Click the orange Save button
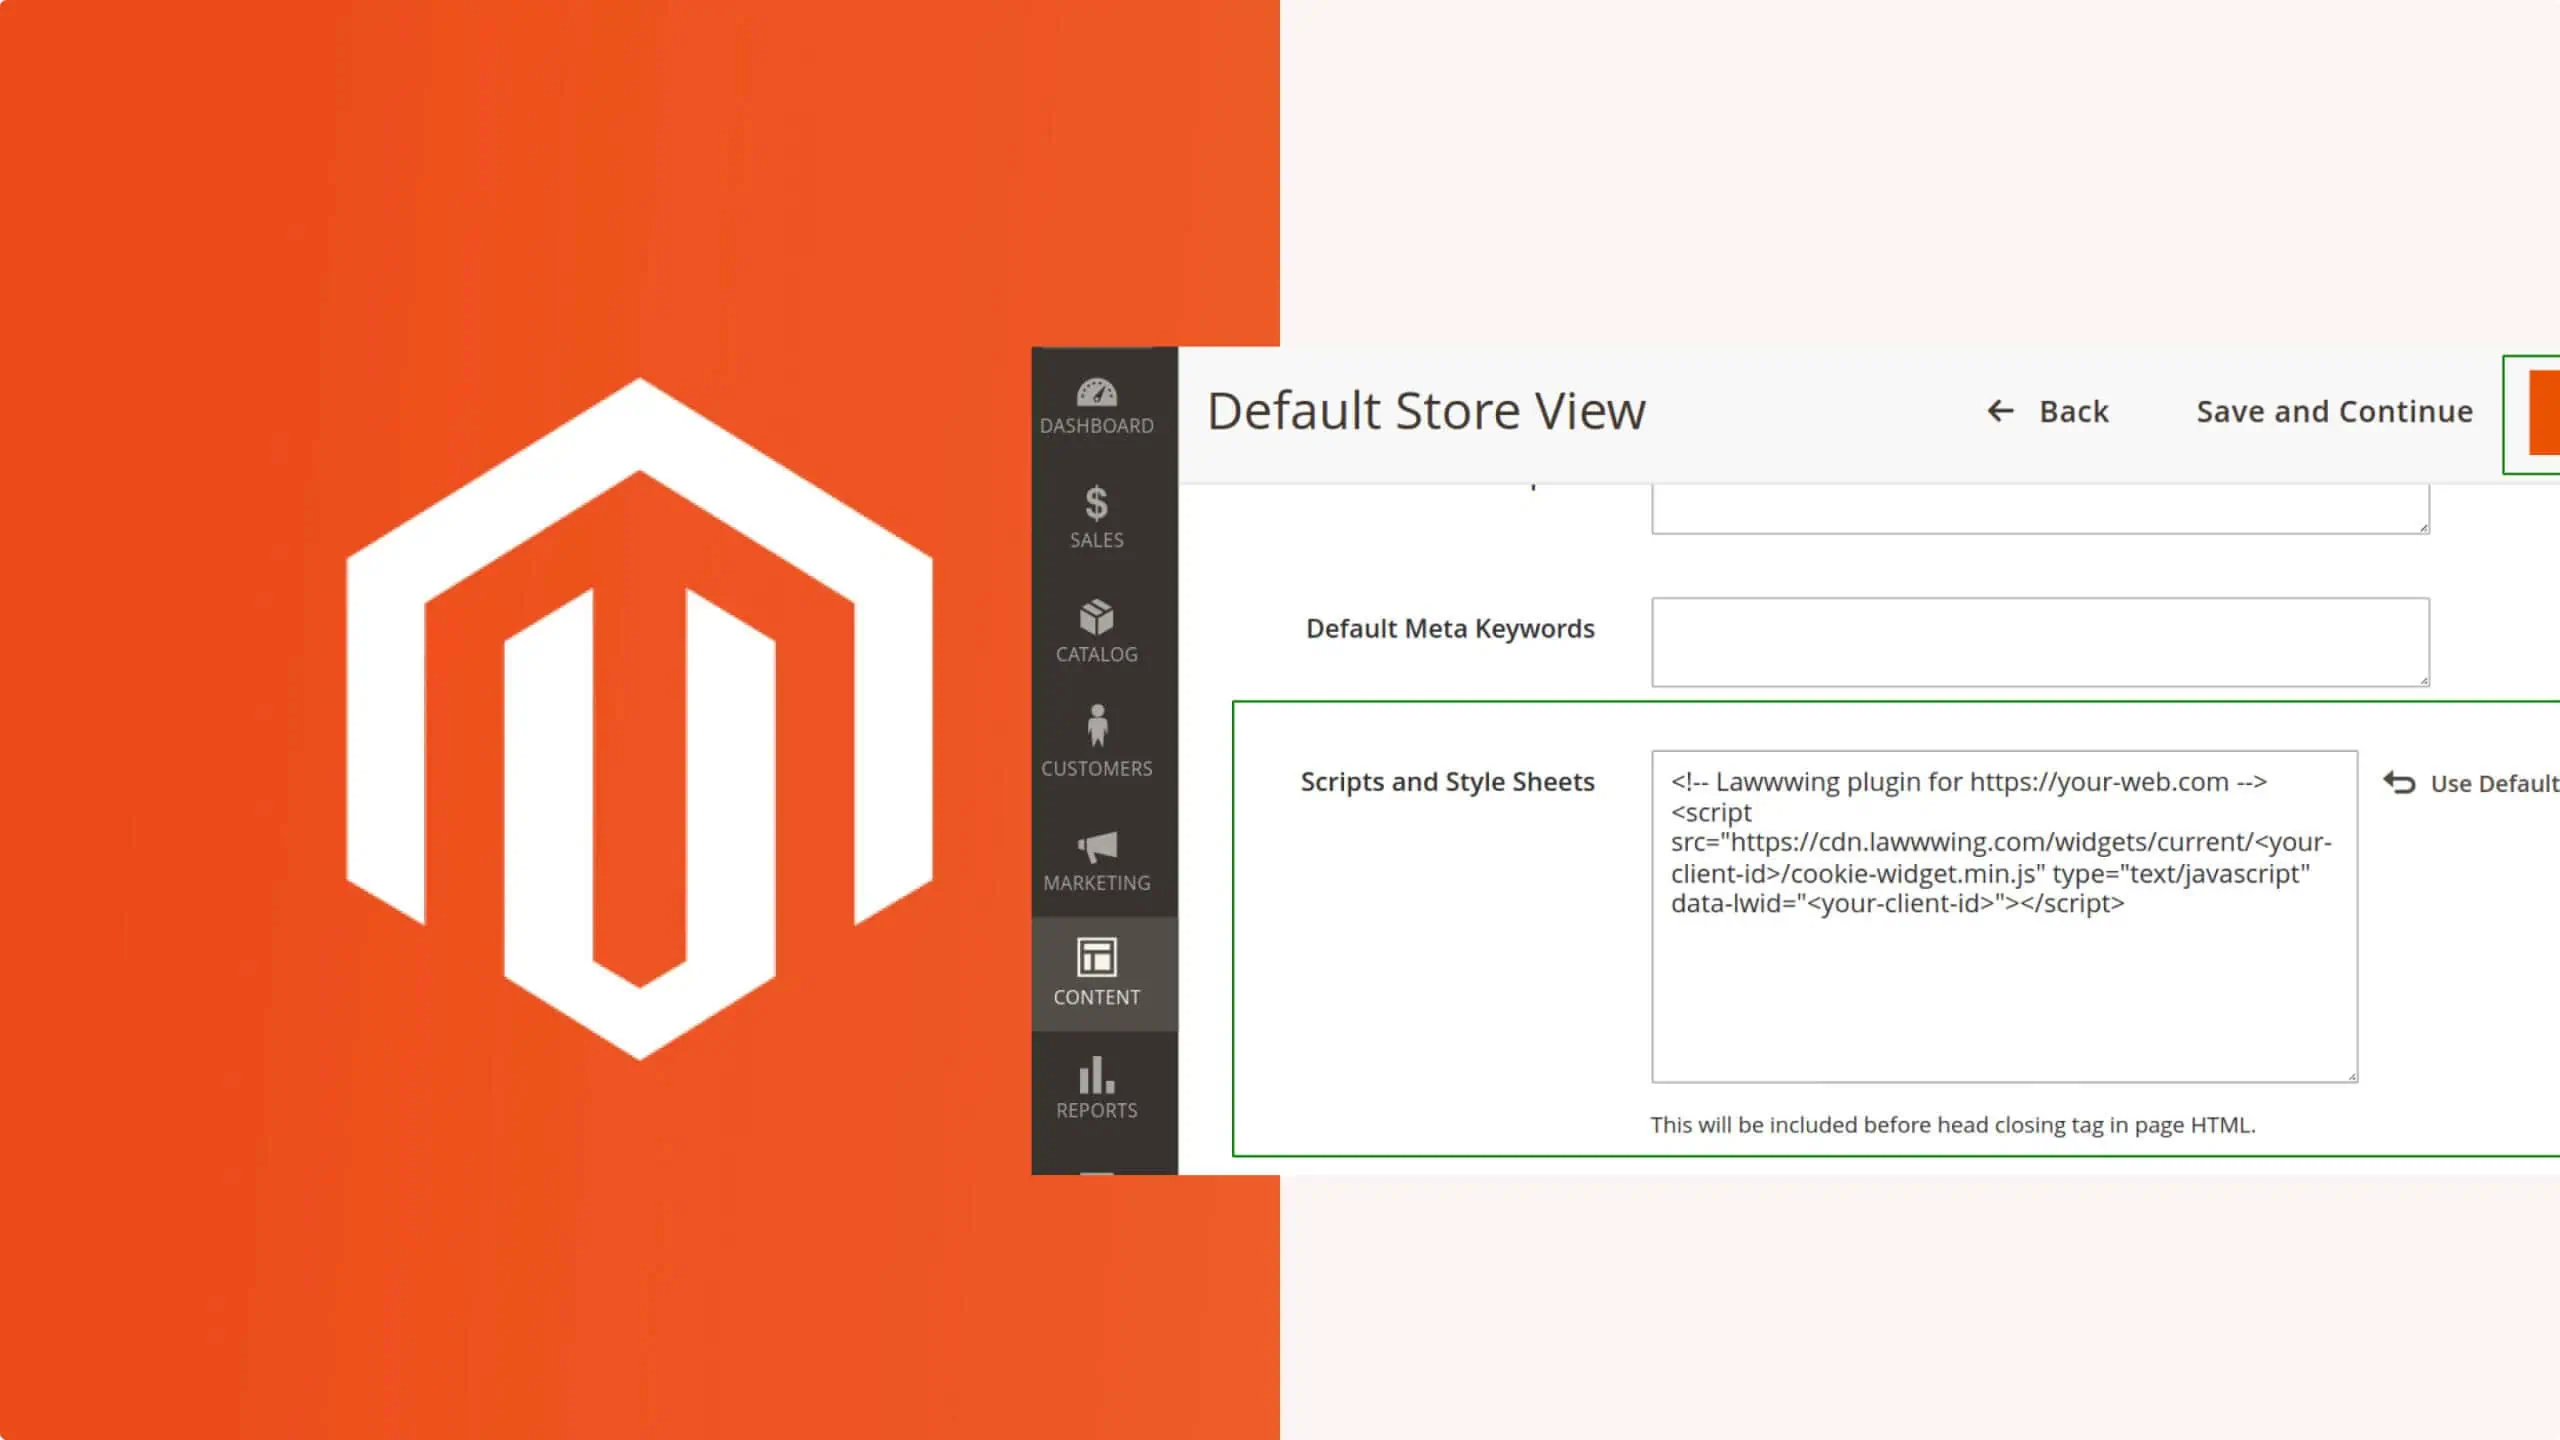This screenshot has width=2560, height=1440. (x=2544, y=412)
